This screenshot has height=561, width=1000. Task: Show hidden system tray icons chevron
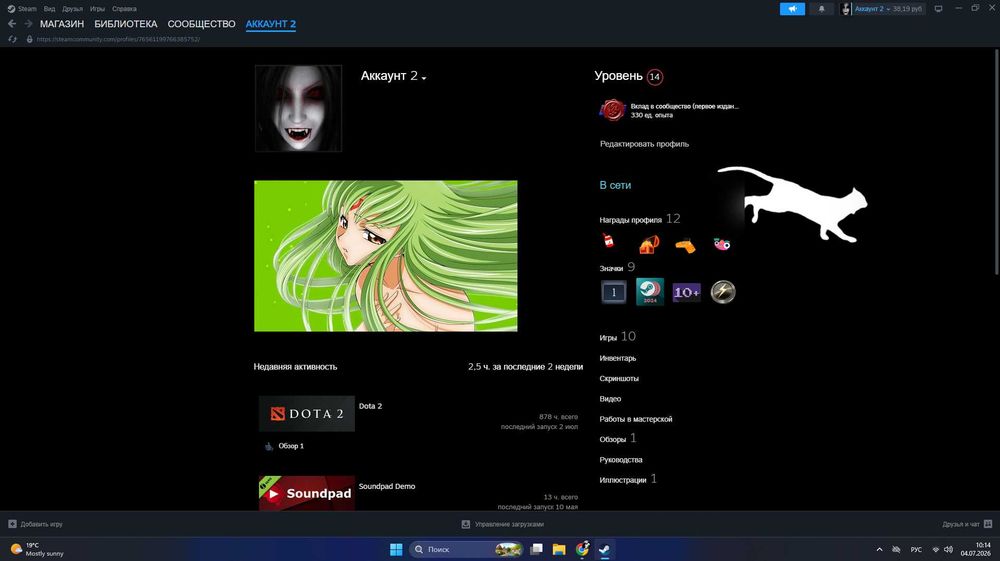[x=879, y=549]
